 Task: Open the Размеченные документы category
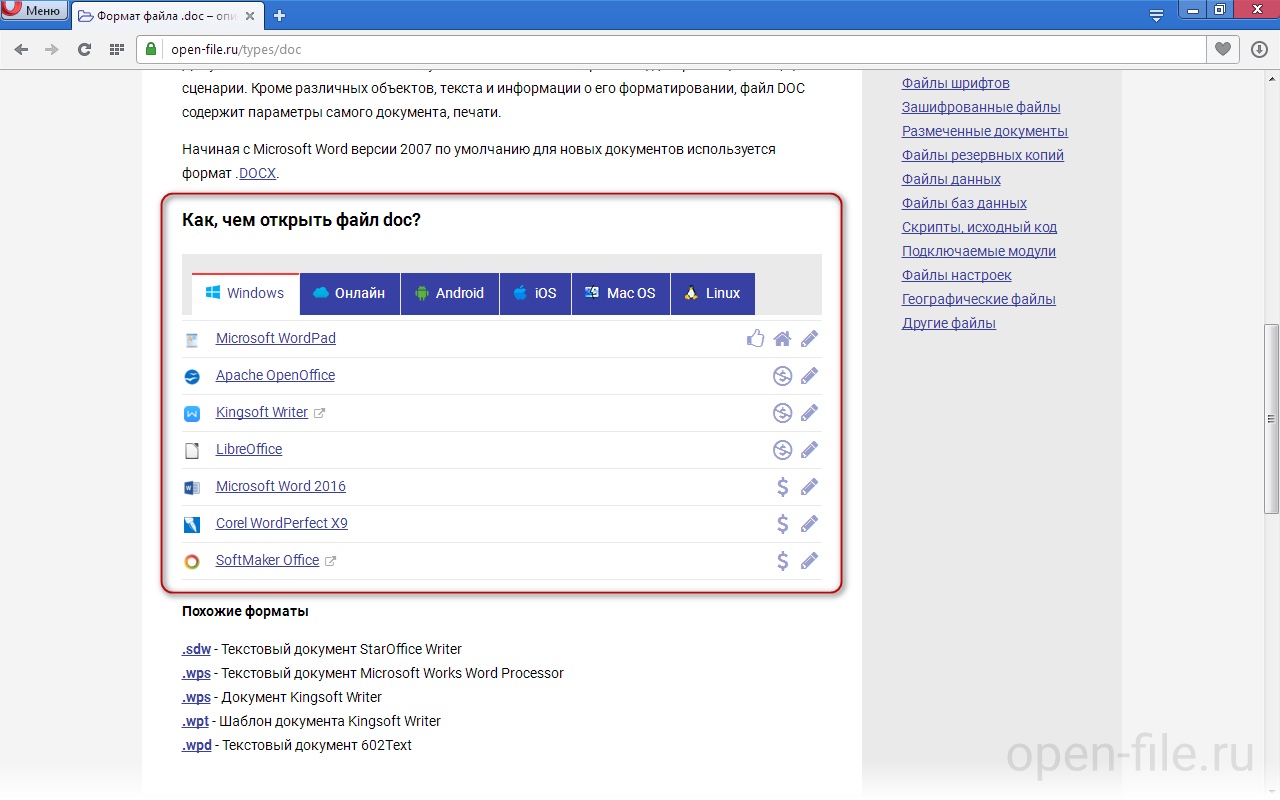click(985, 131)
